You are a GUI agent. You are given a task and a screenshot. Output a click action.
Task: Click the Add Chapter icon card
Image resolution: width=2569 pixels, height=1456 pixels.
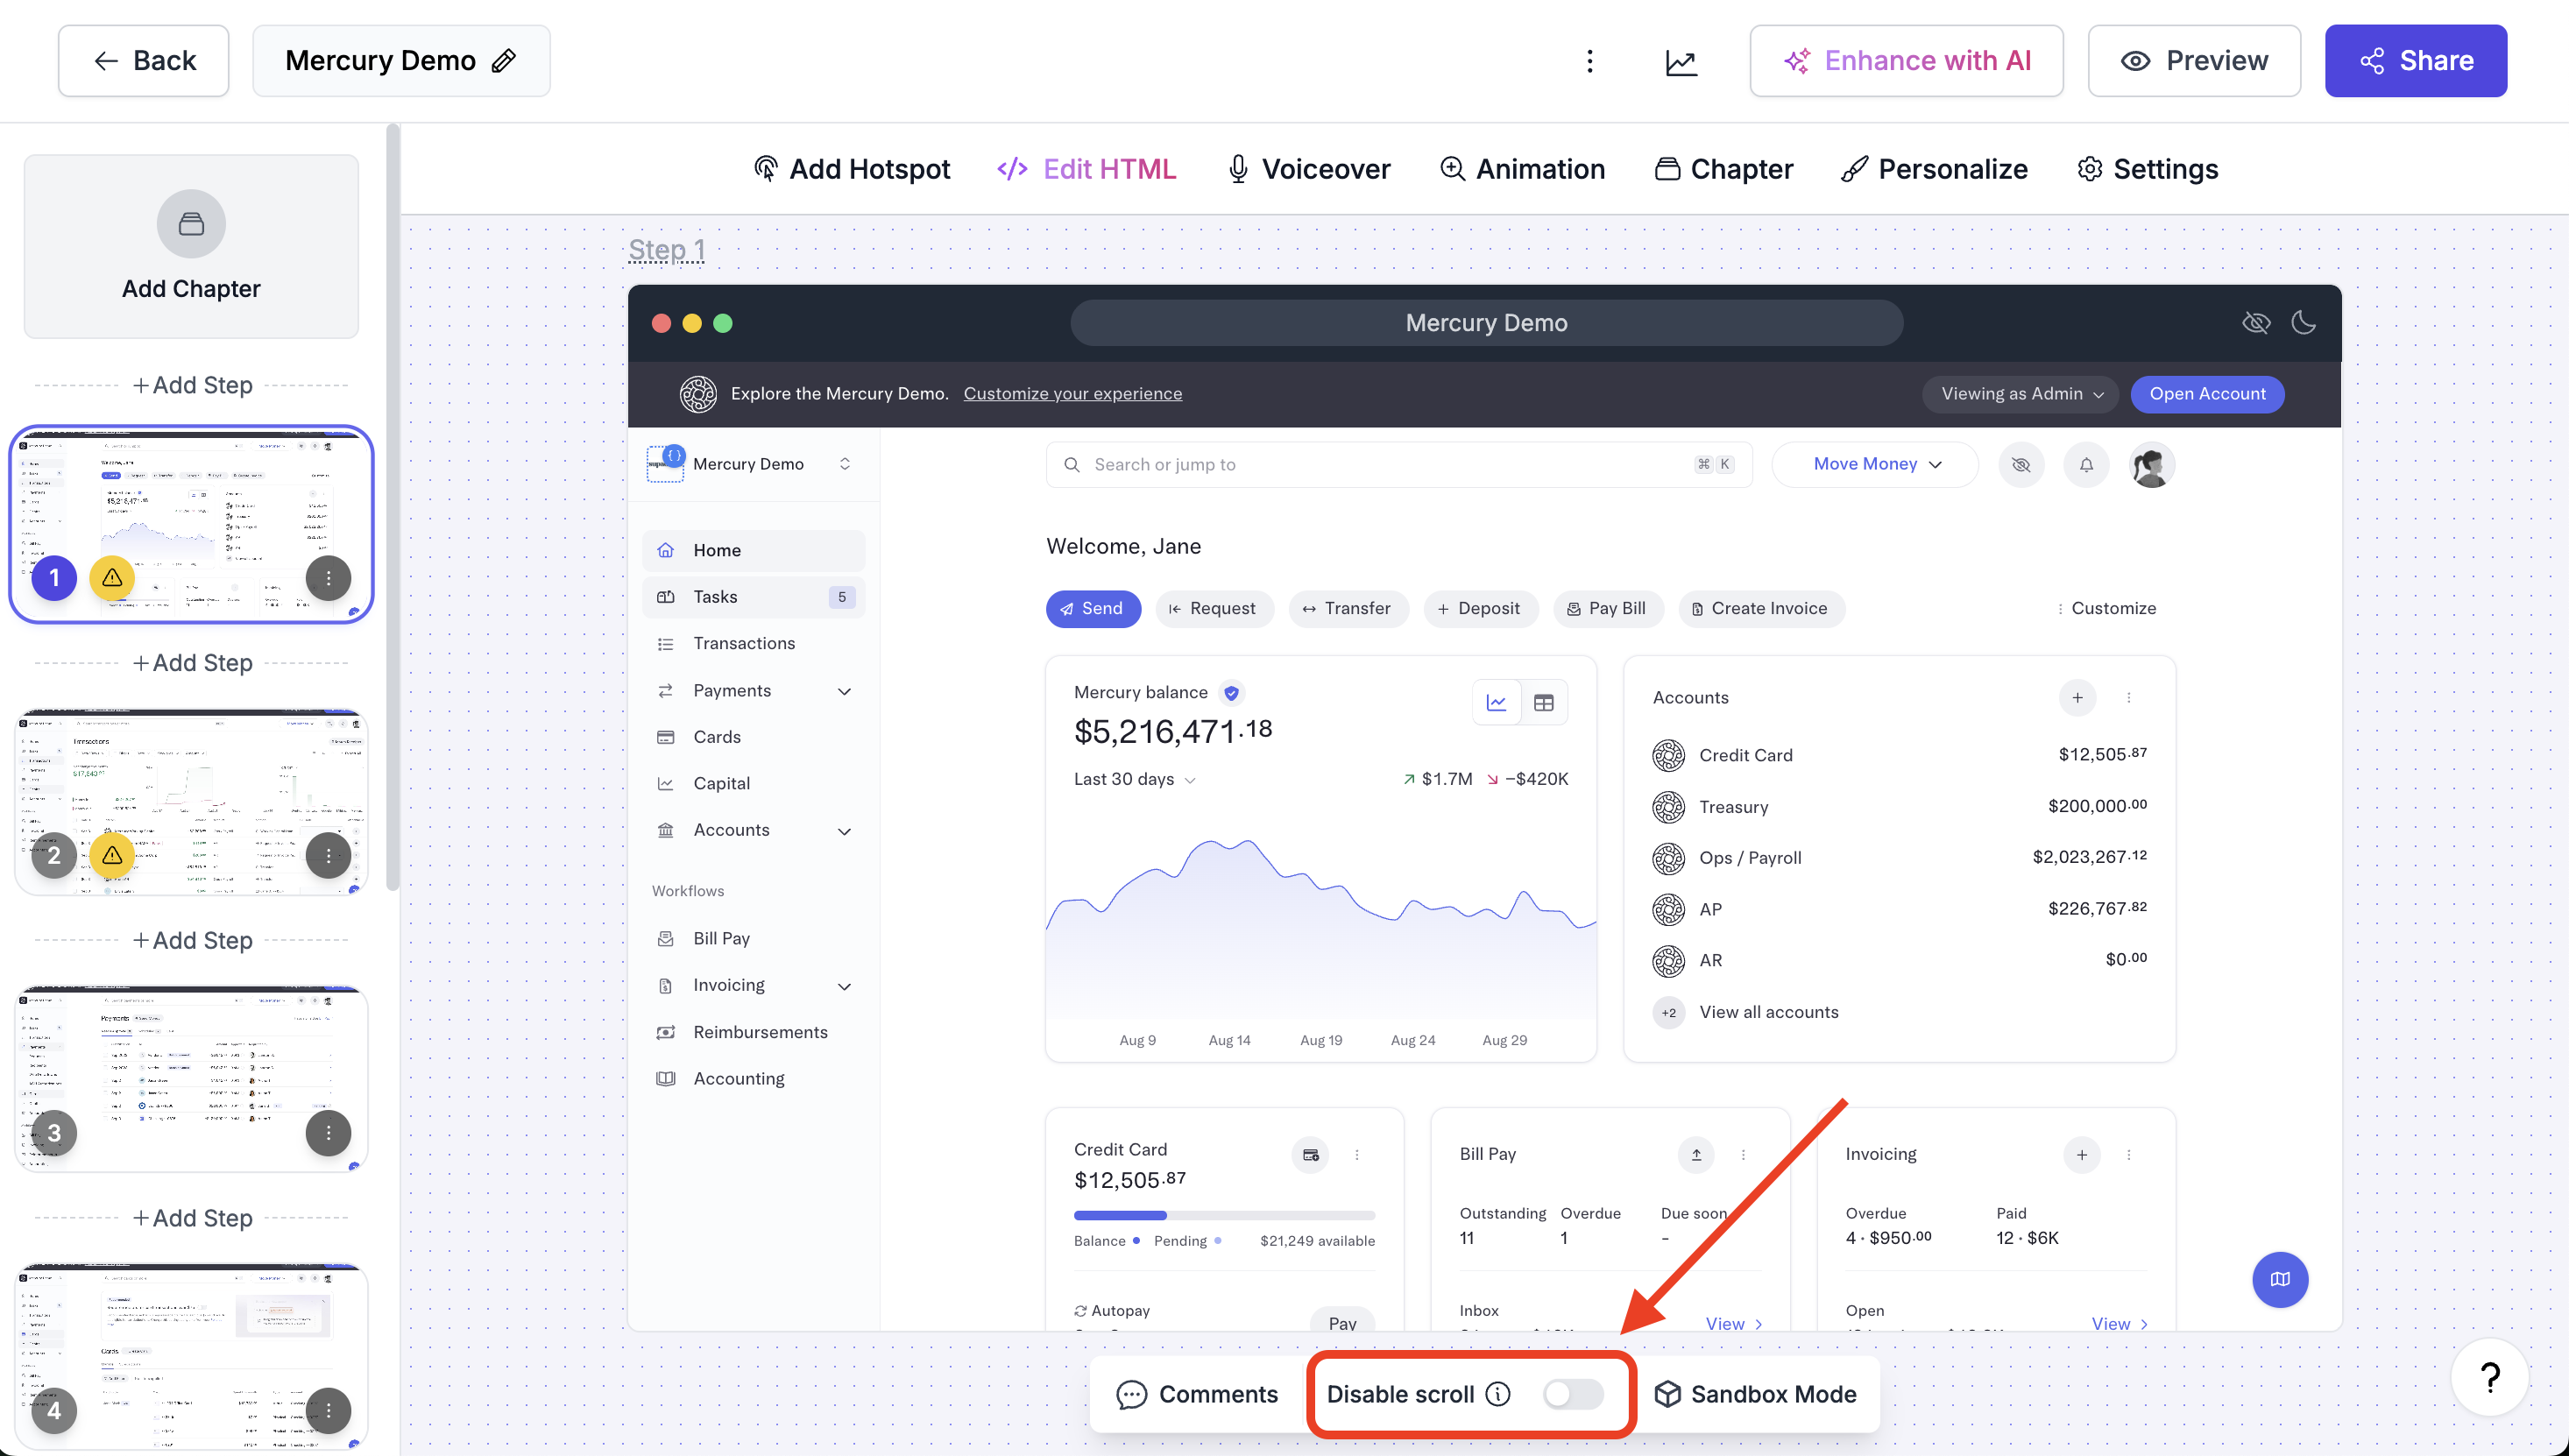point(191,246)
